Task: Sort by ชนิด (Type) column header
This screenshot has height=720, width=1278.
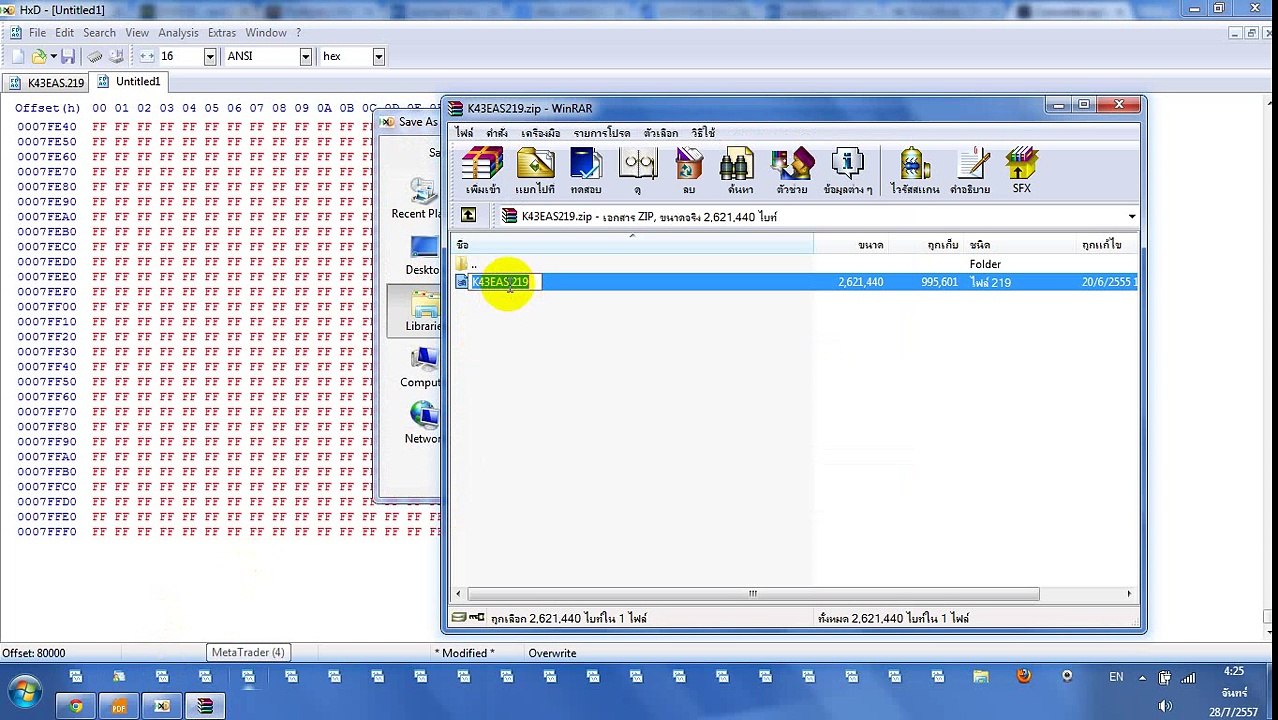Action: pos(1019,245)
